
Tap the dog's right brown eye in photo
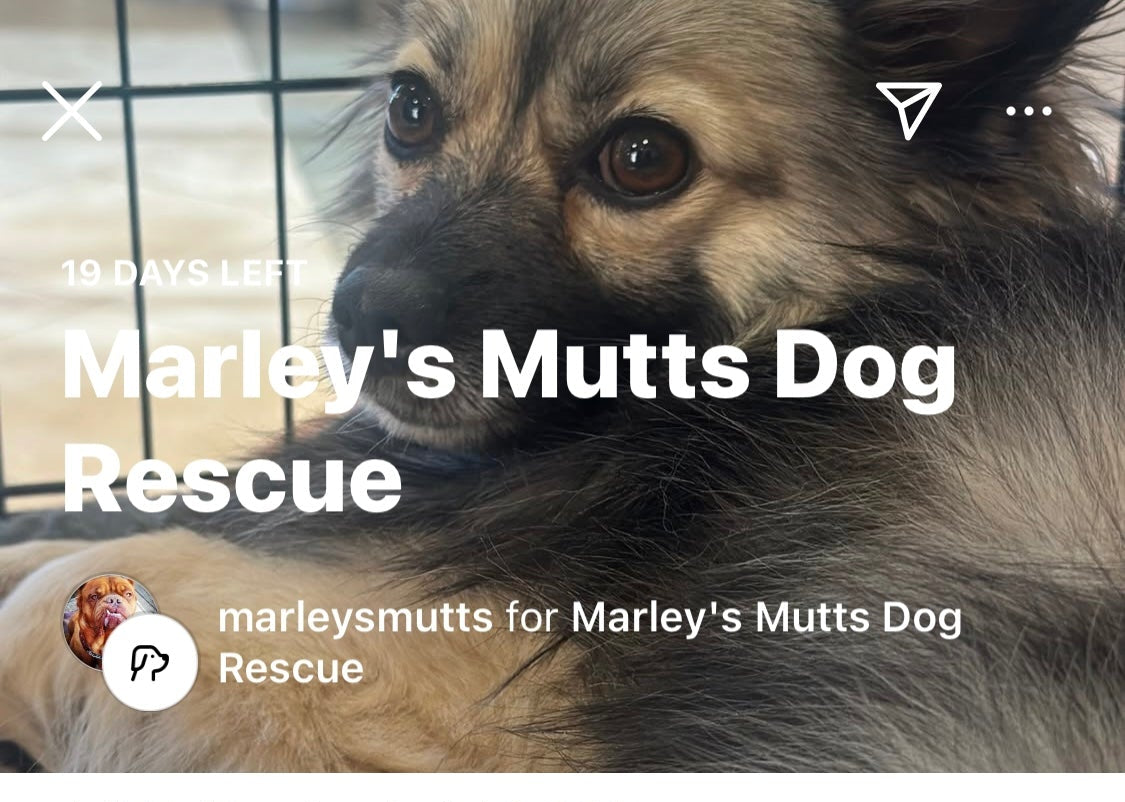click(642, 159)
